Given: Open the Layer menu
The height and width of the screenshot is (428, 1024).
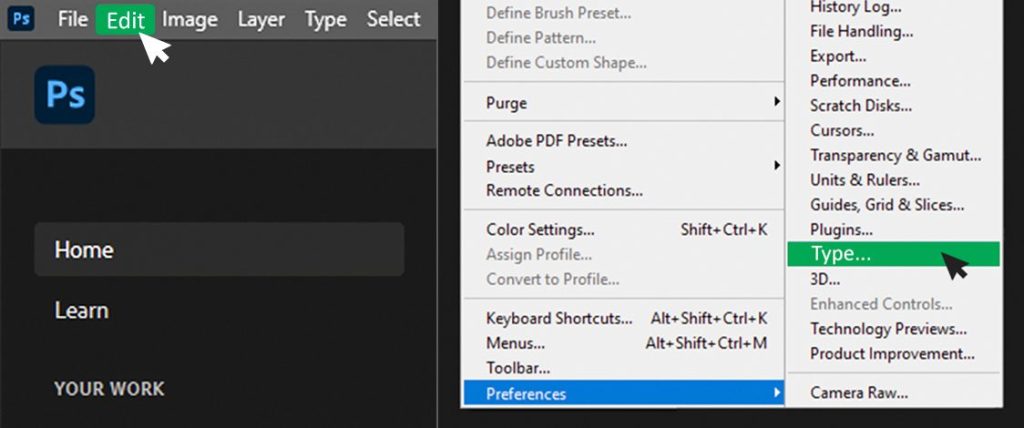Looking at the screenshot, I should pyautogui.click(x=261, y=19).
